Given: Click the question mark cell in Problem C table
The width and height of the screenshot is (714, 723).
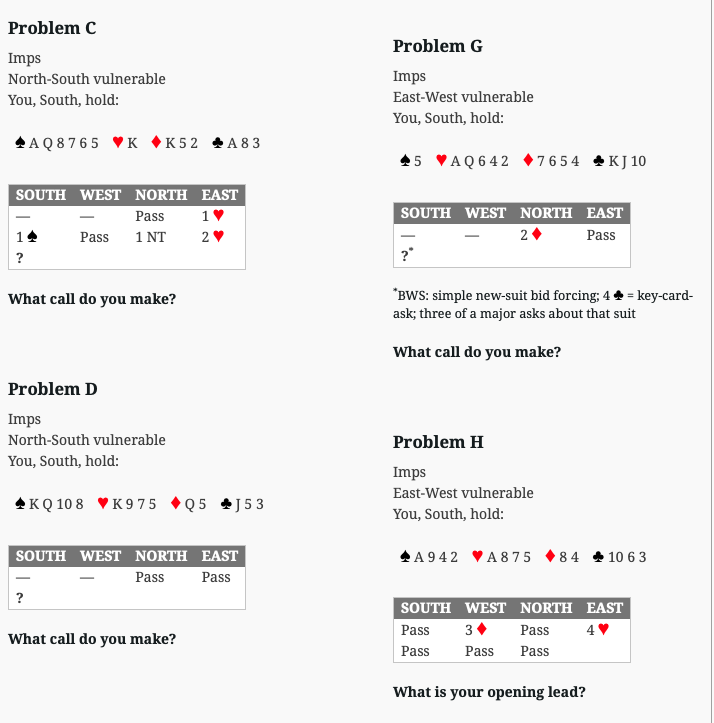Looking at the screenshot, I should click(x=19, y=258).
